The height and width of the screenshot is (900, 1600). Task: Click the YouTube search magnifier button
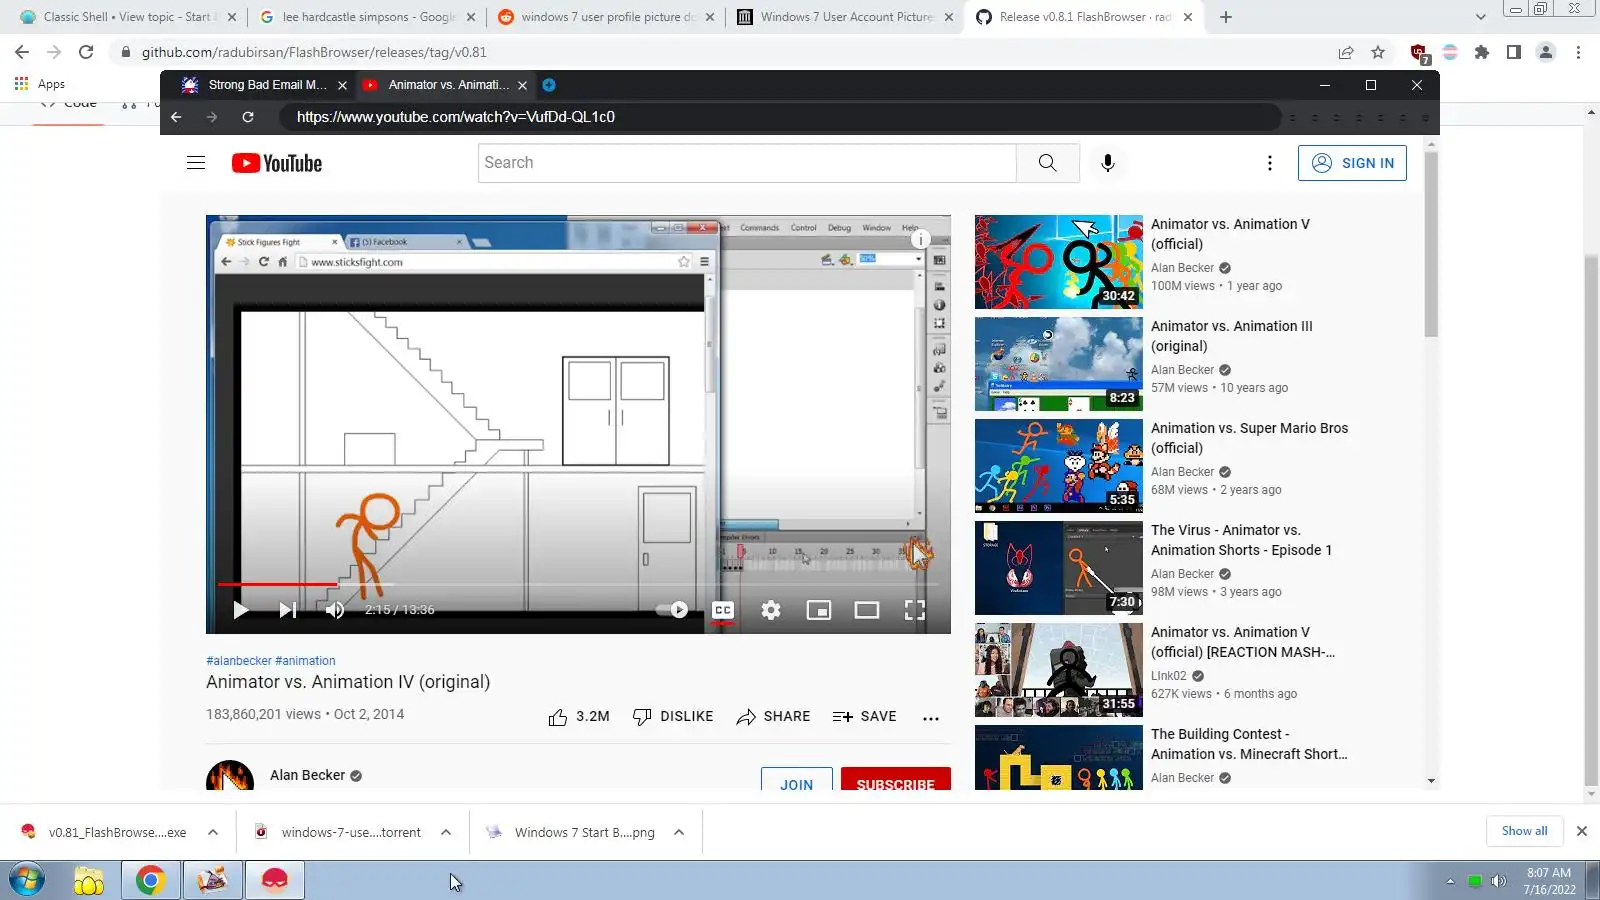tap(1047, 163)
